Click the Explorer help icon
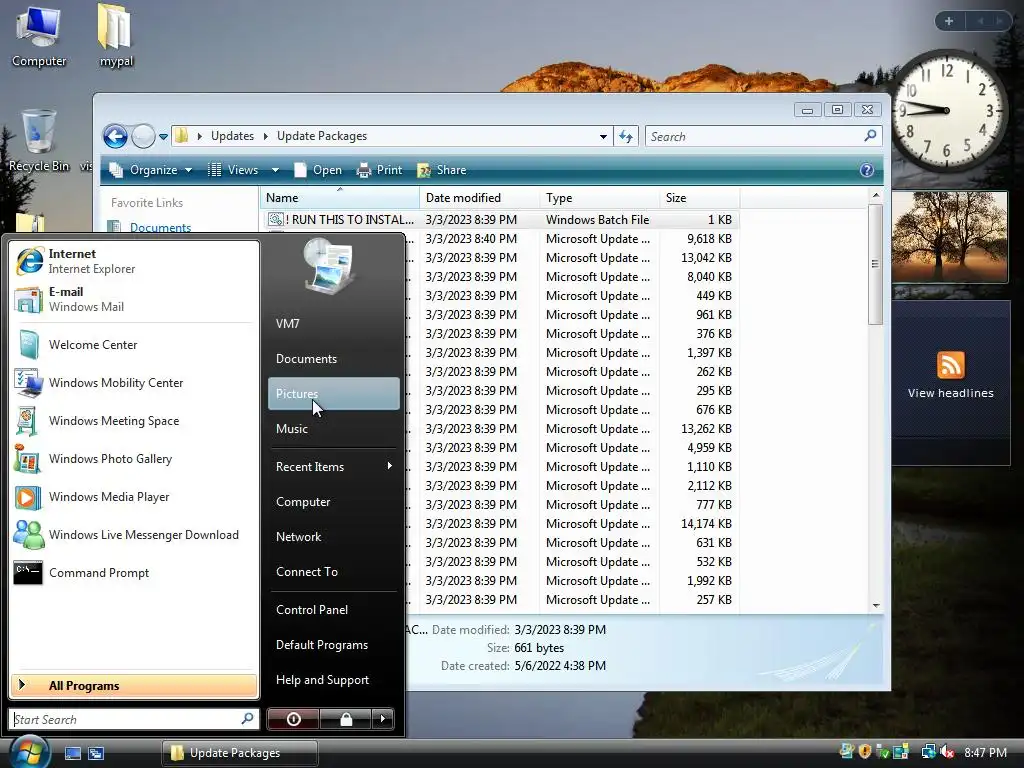The image size is (1024, 768). [867, 170]
